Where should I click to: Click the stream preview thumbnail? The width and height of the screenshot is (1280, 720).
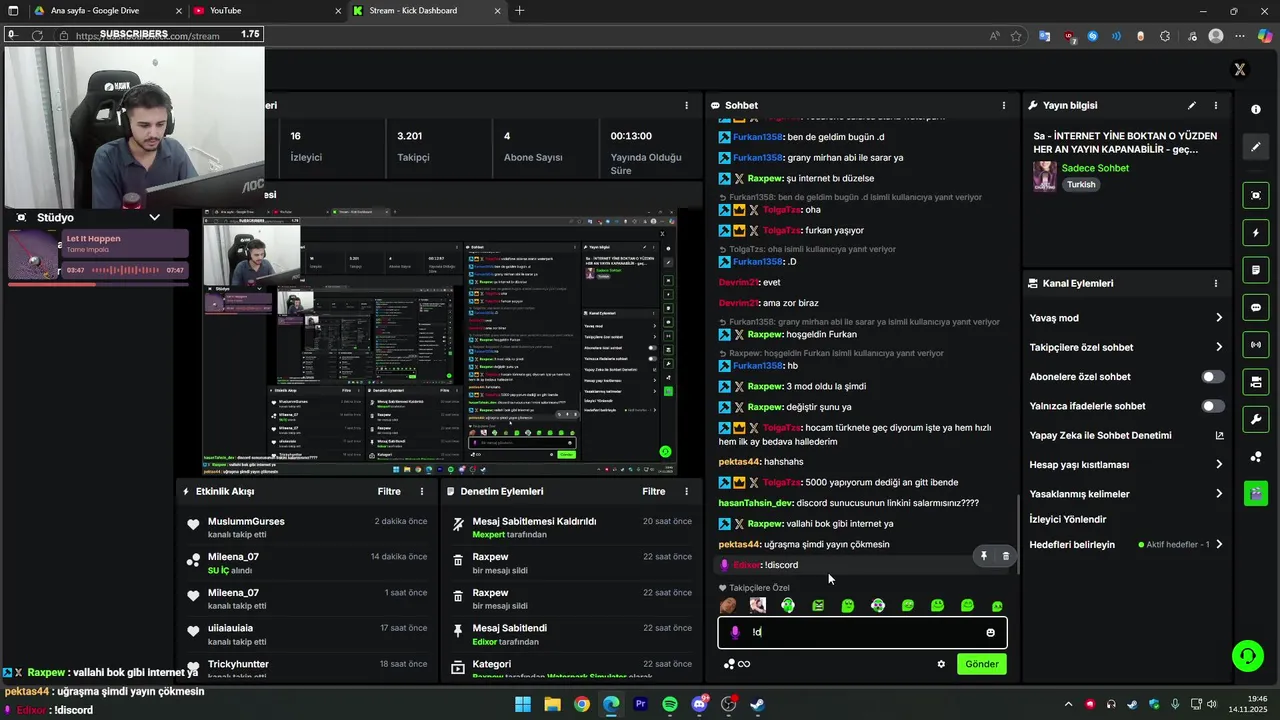click(x=440, y=342)
